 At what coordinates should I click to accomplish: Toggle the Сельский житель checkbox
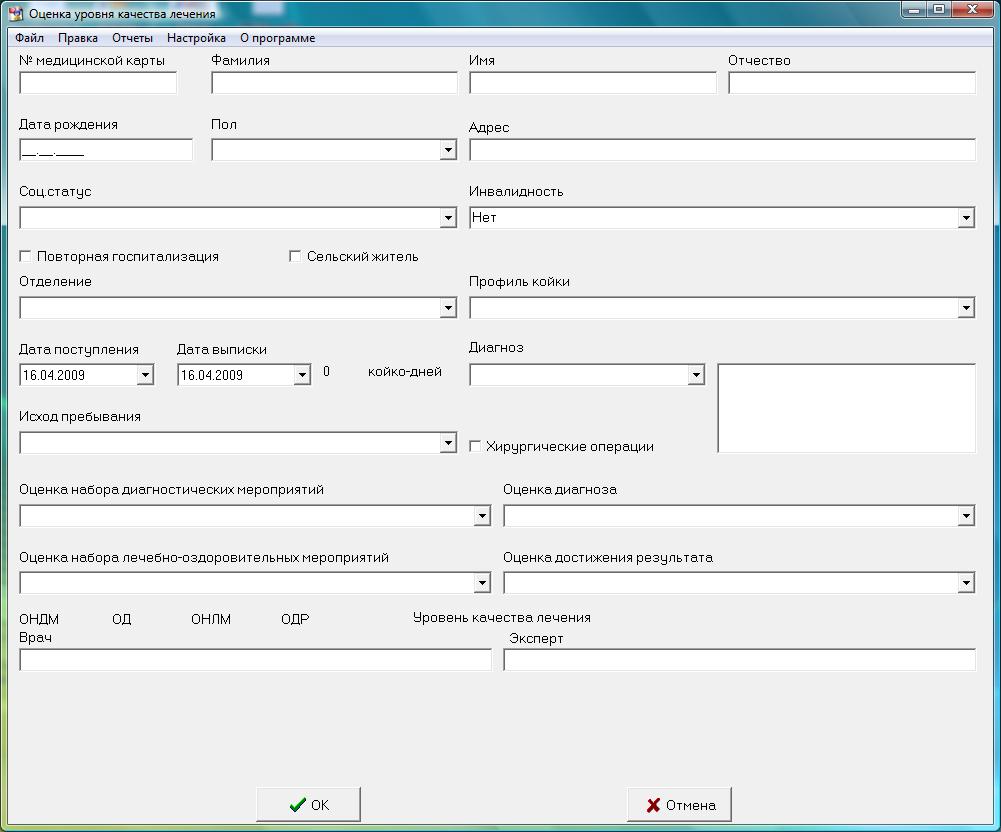click(295, 256)
